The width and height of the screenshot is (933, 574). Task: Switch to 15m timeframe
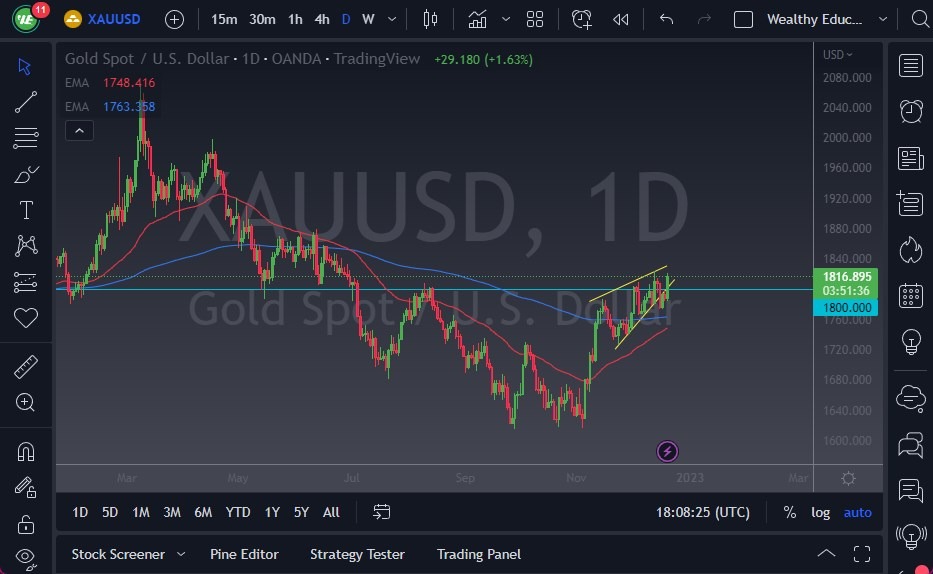tap(224, 20)
